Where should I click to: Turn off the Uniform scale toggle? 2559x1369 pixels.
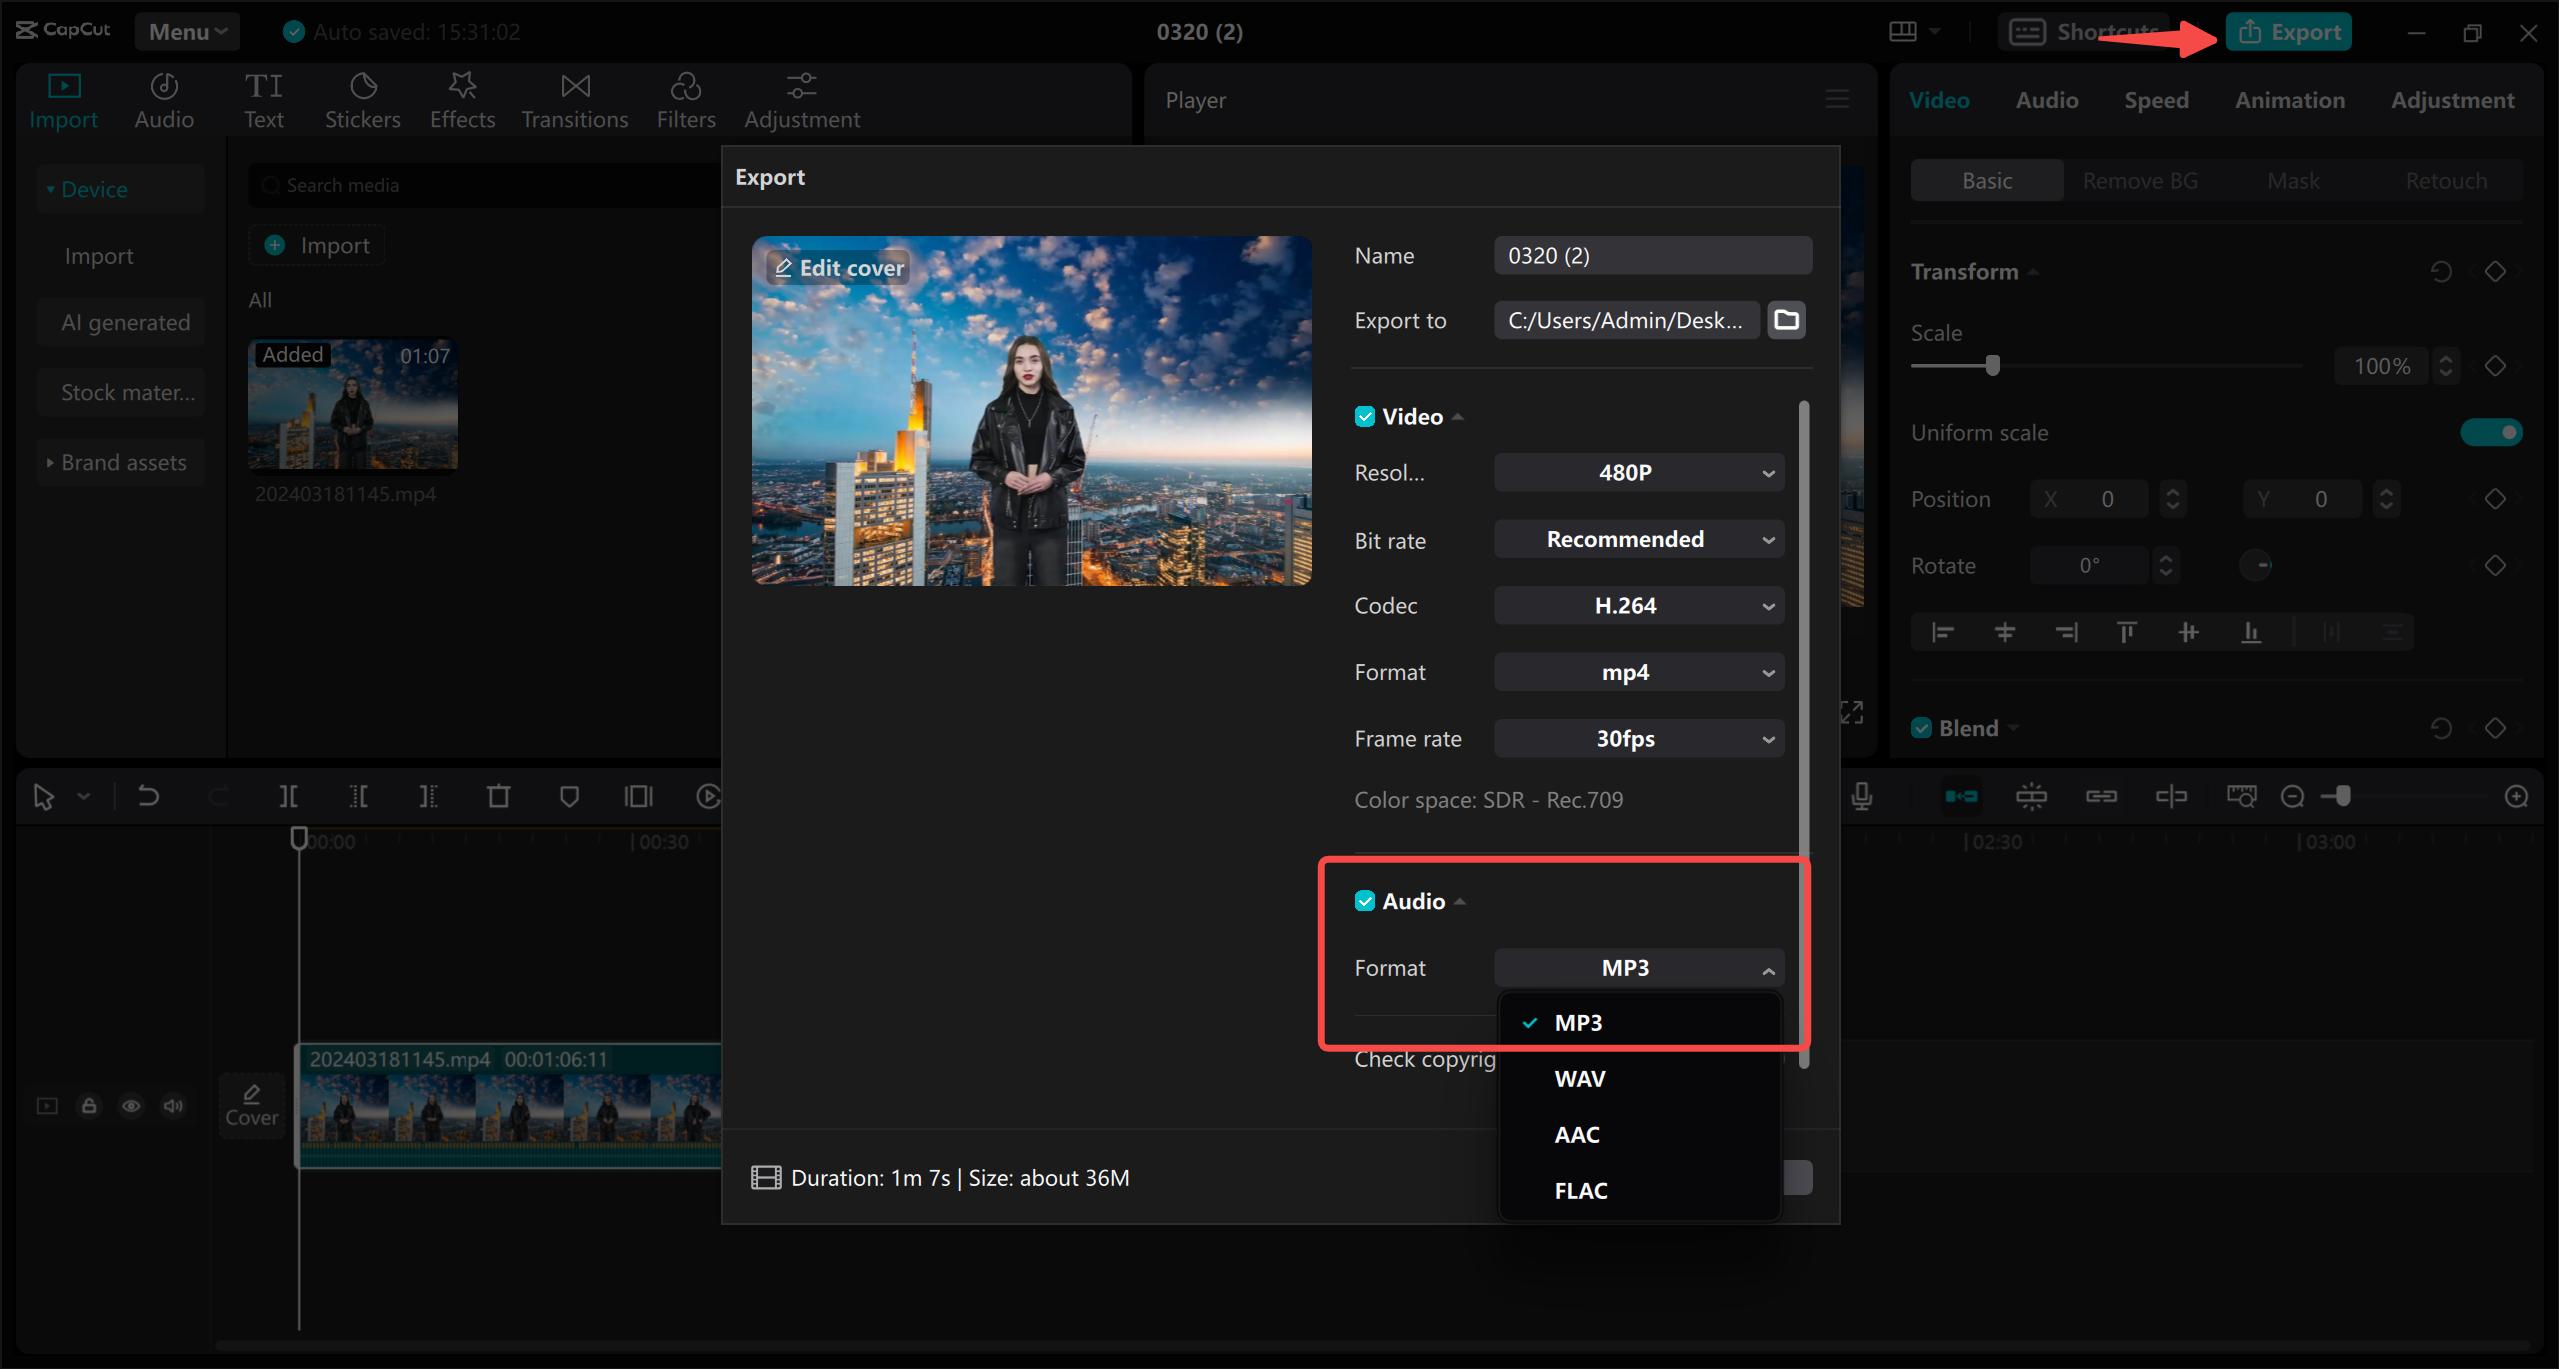coord(2491,432)
